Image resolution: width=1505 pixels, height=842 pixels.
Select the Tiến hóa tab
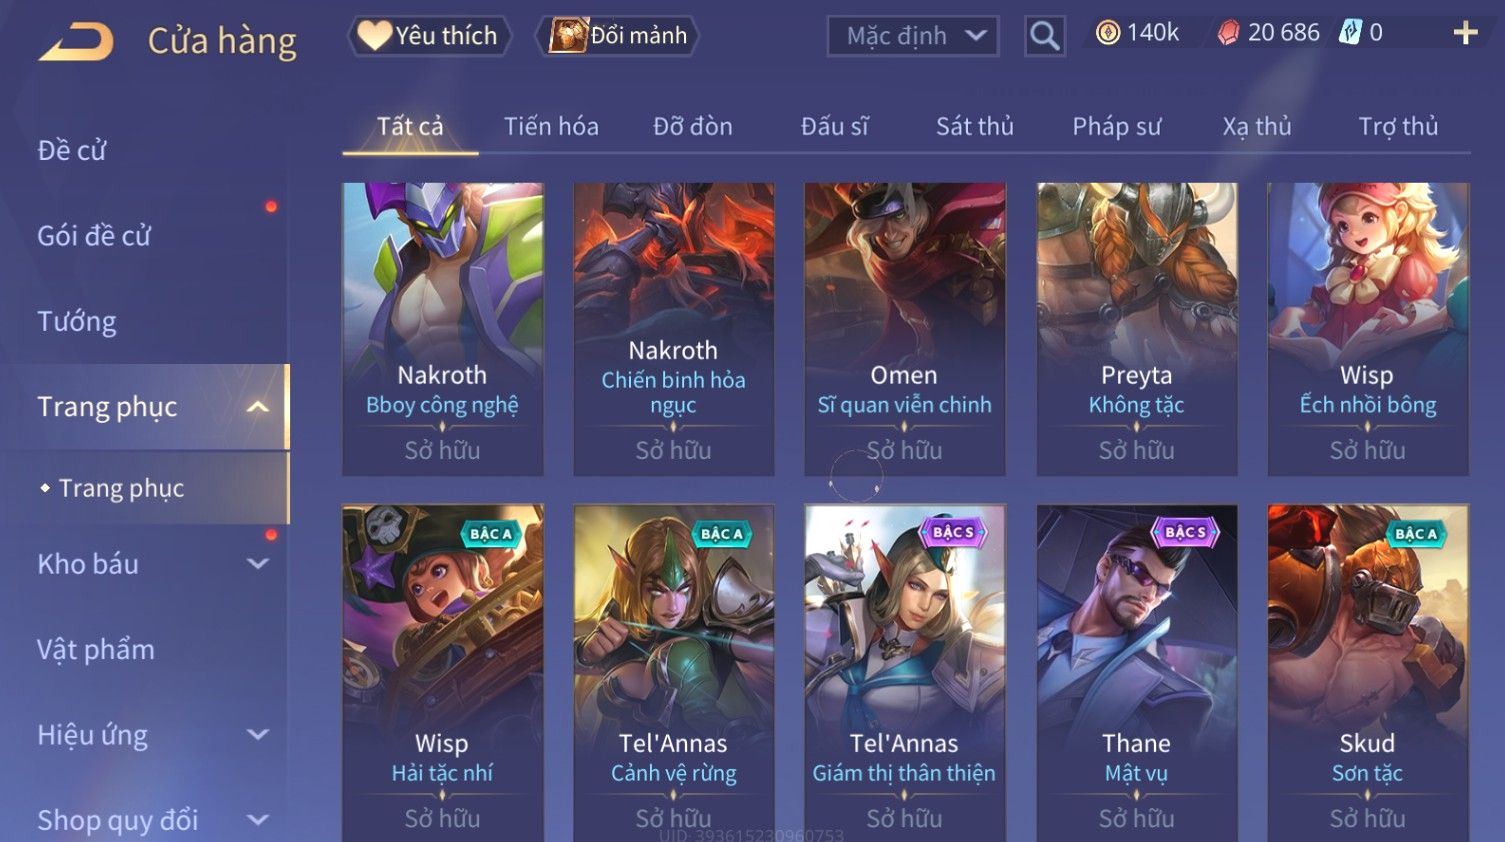tap(551, 127)
